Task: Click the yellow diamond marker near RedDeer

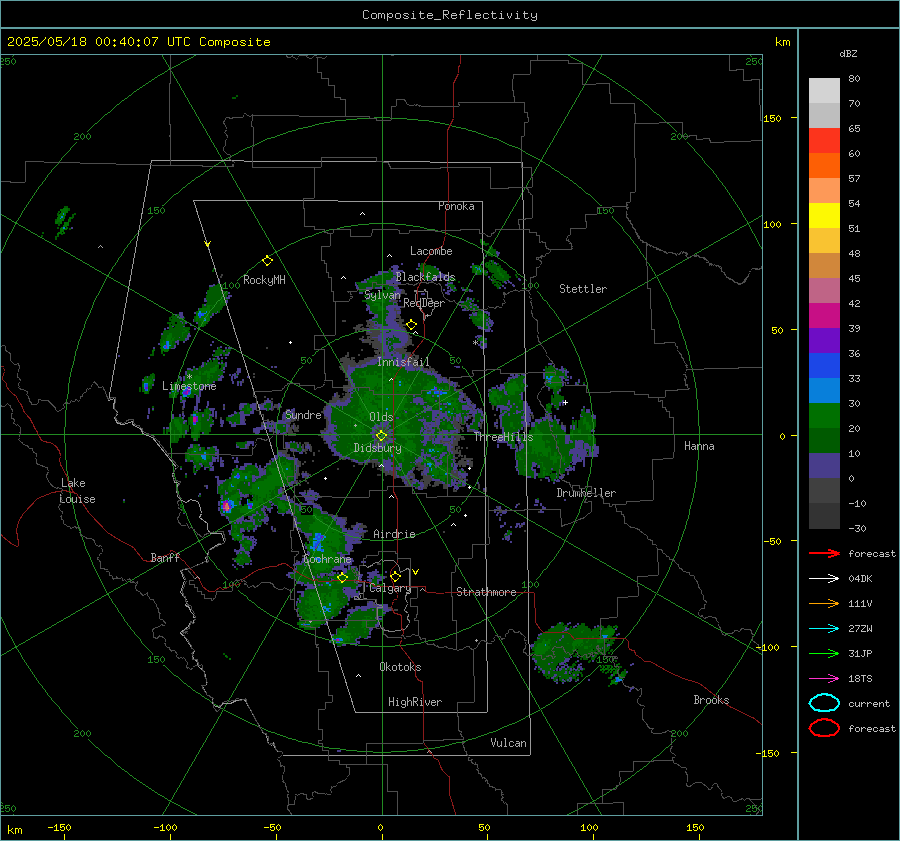Action: (x=411, y=325)
